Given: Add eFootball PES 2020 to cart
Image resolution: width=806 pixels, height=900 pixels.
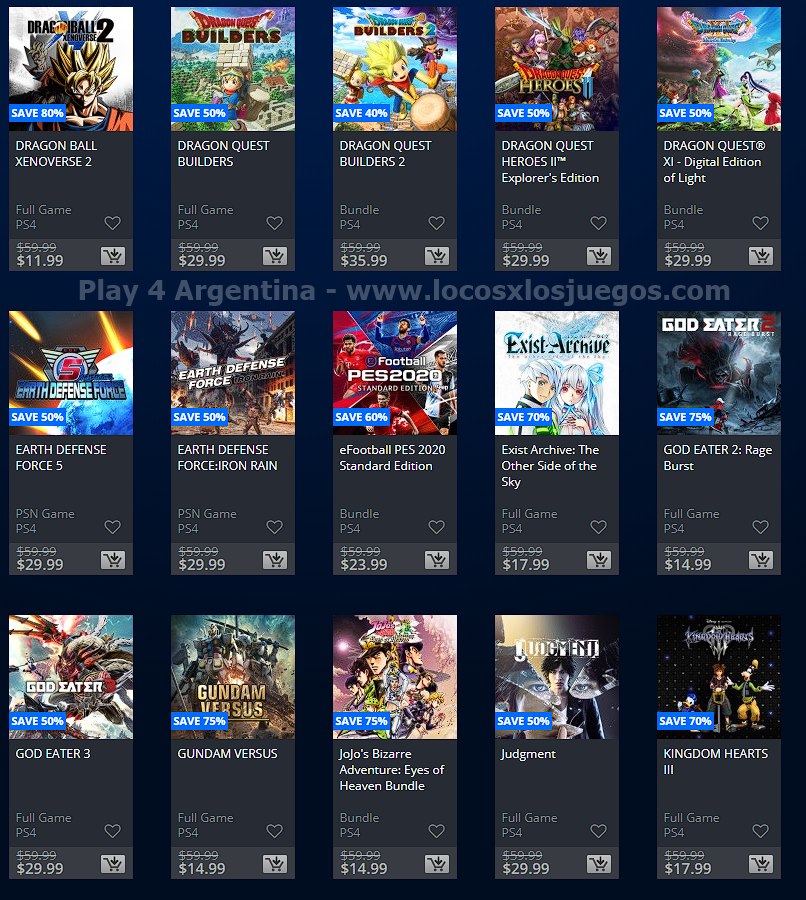Looking at the screenshot, I should coord(436,560).
